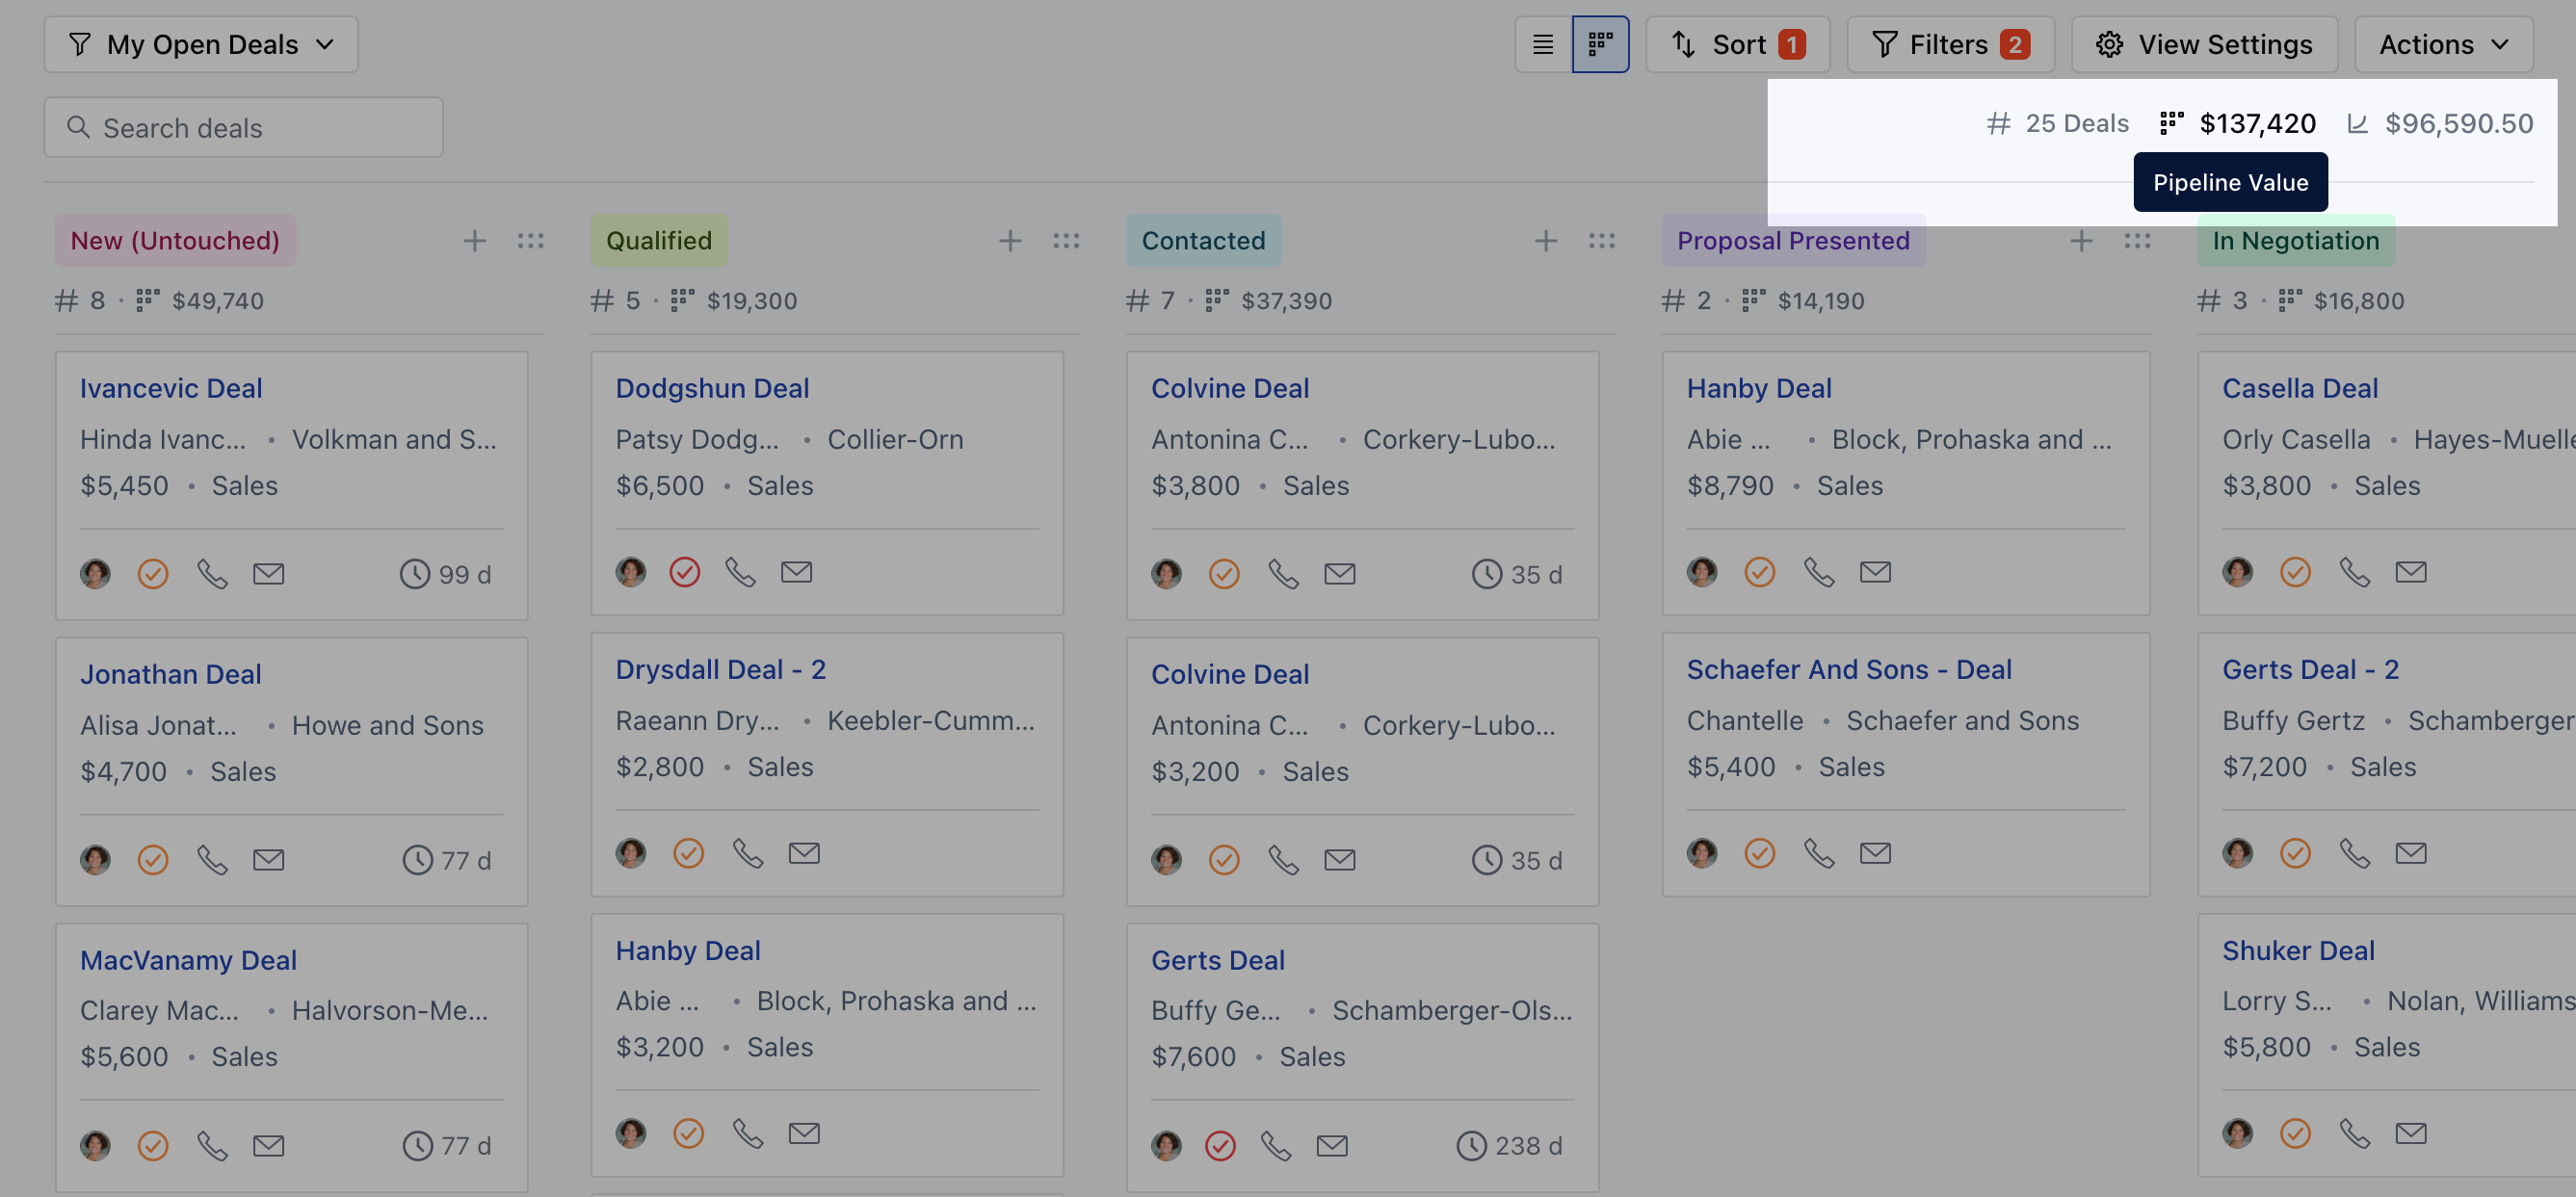Click the In Negotiation stage label

coord(2296,241)
